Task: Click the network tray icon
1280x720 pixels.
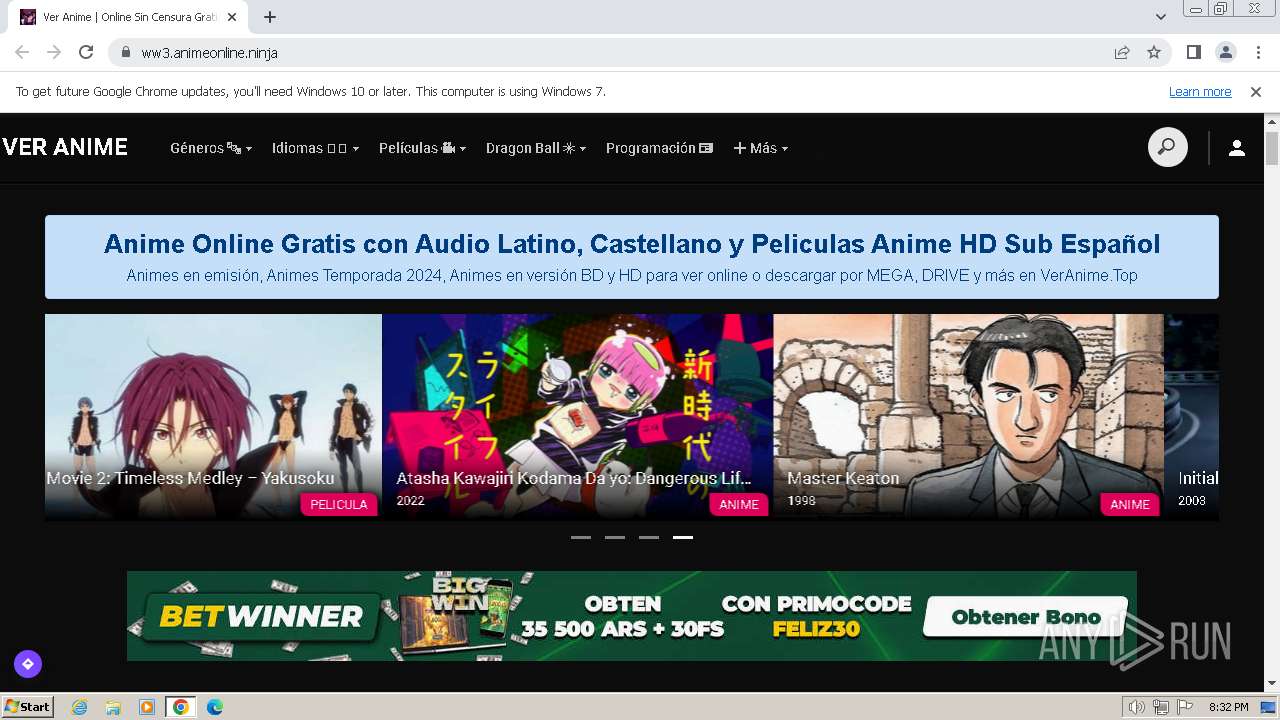Action: click(1161, 707)
